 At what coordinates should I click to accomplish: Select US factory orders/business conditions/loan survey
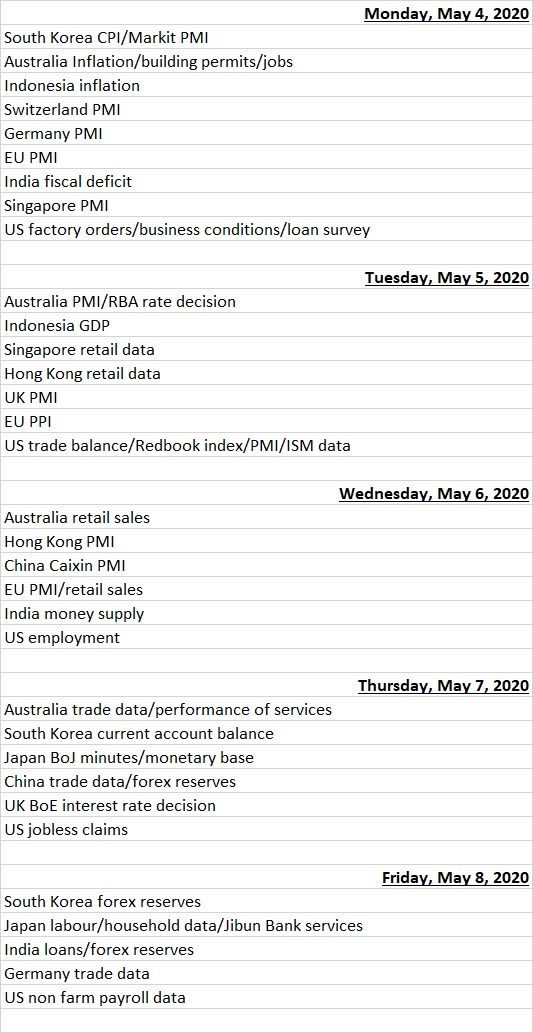[x=266, y=229]
